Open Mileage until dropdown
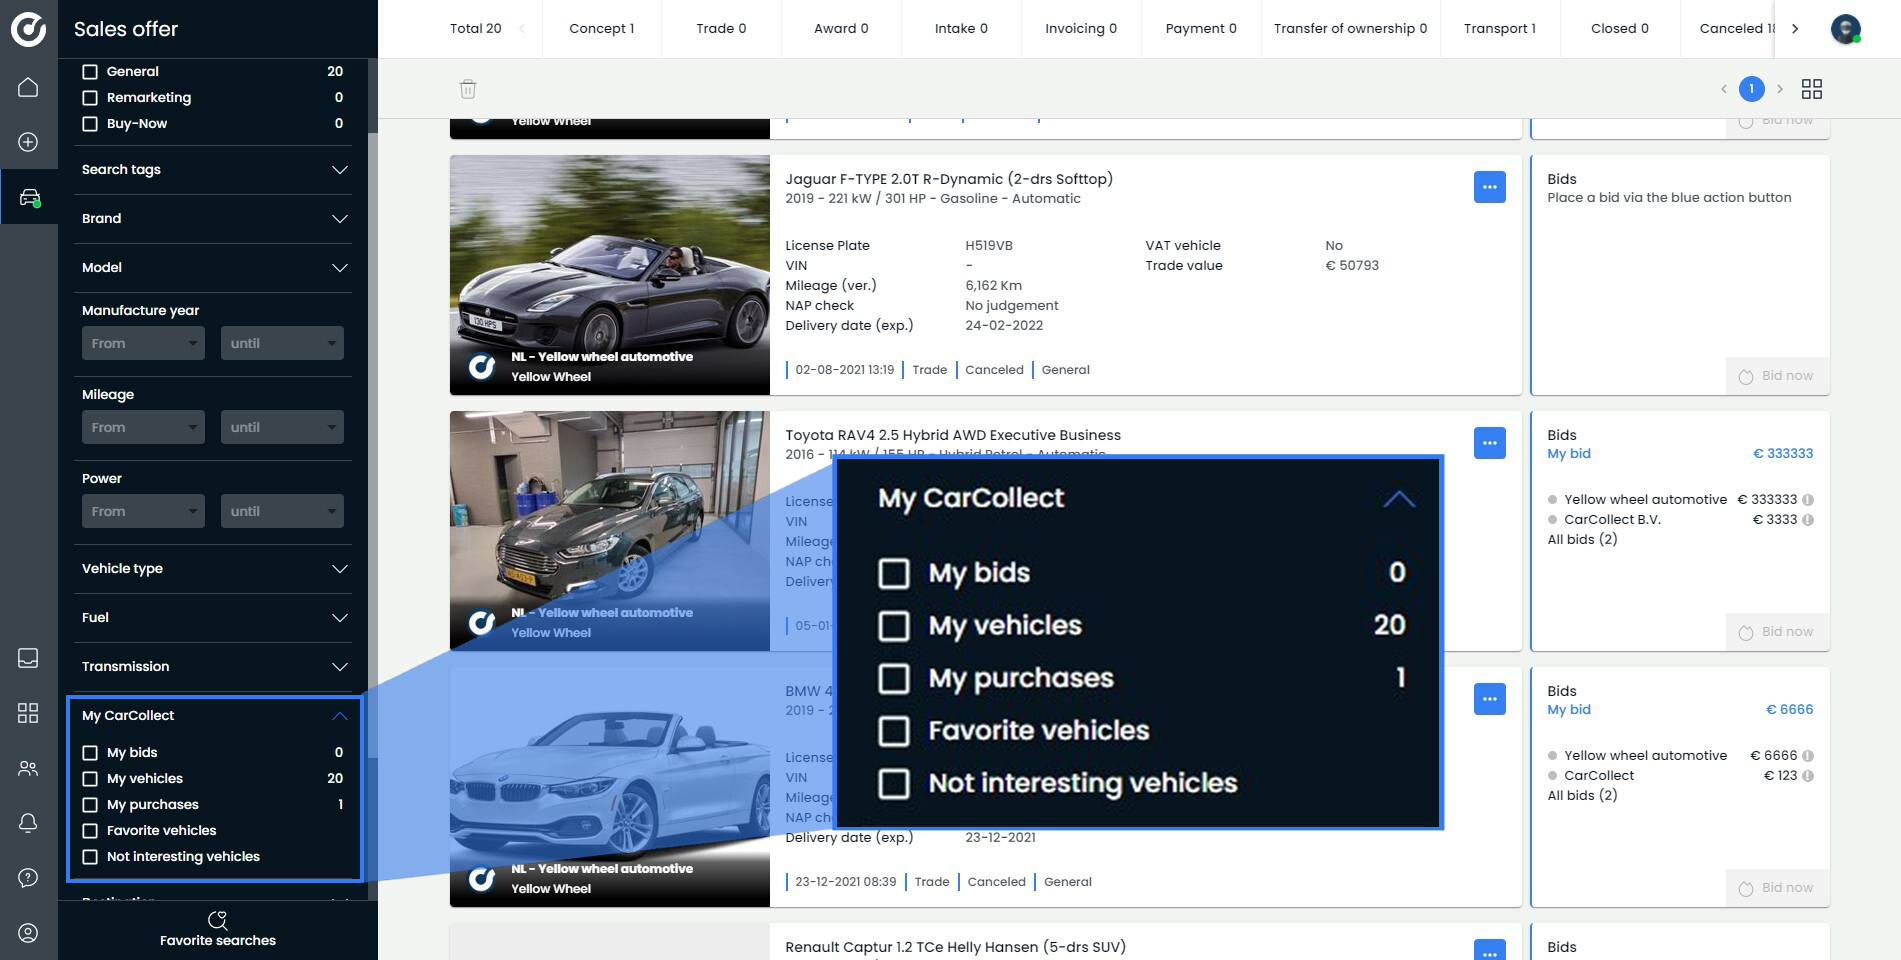The image size is (1901, 960). (x=282, y=427)
